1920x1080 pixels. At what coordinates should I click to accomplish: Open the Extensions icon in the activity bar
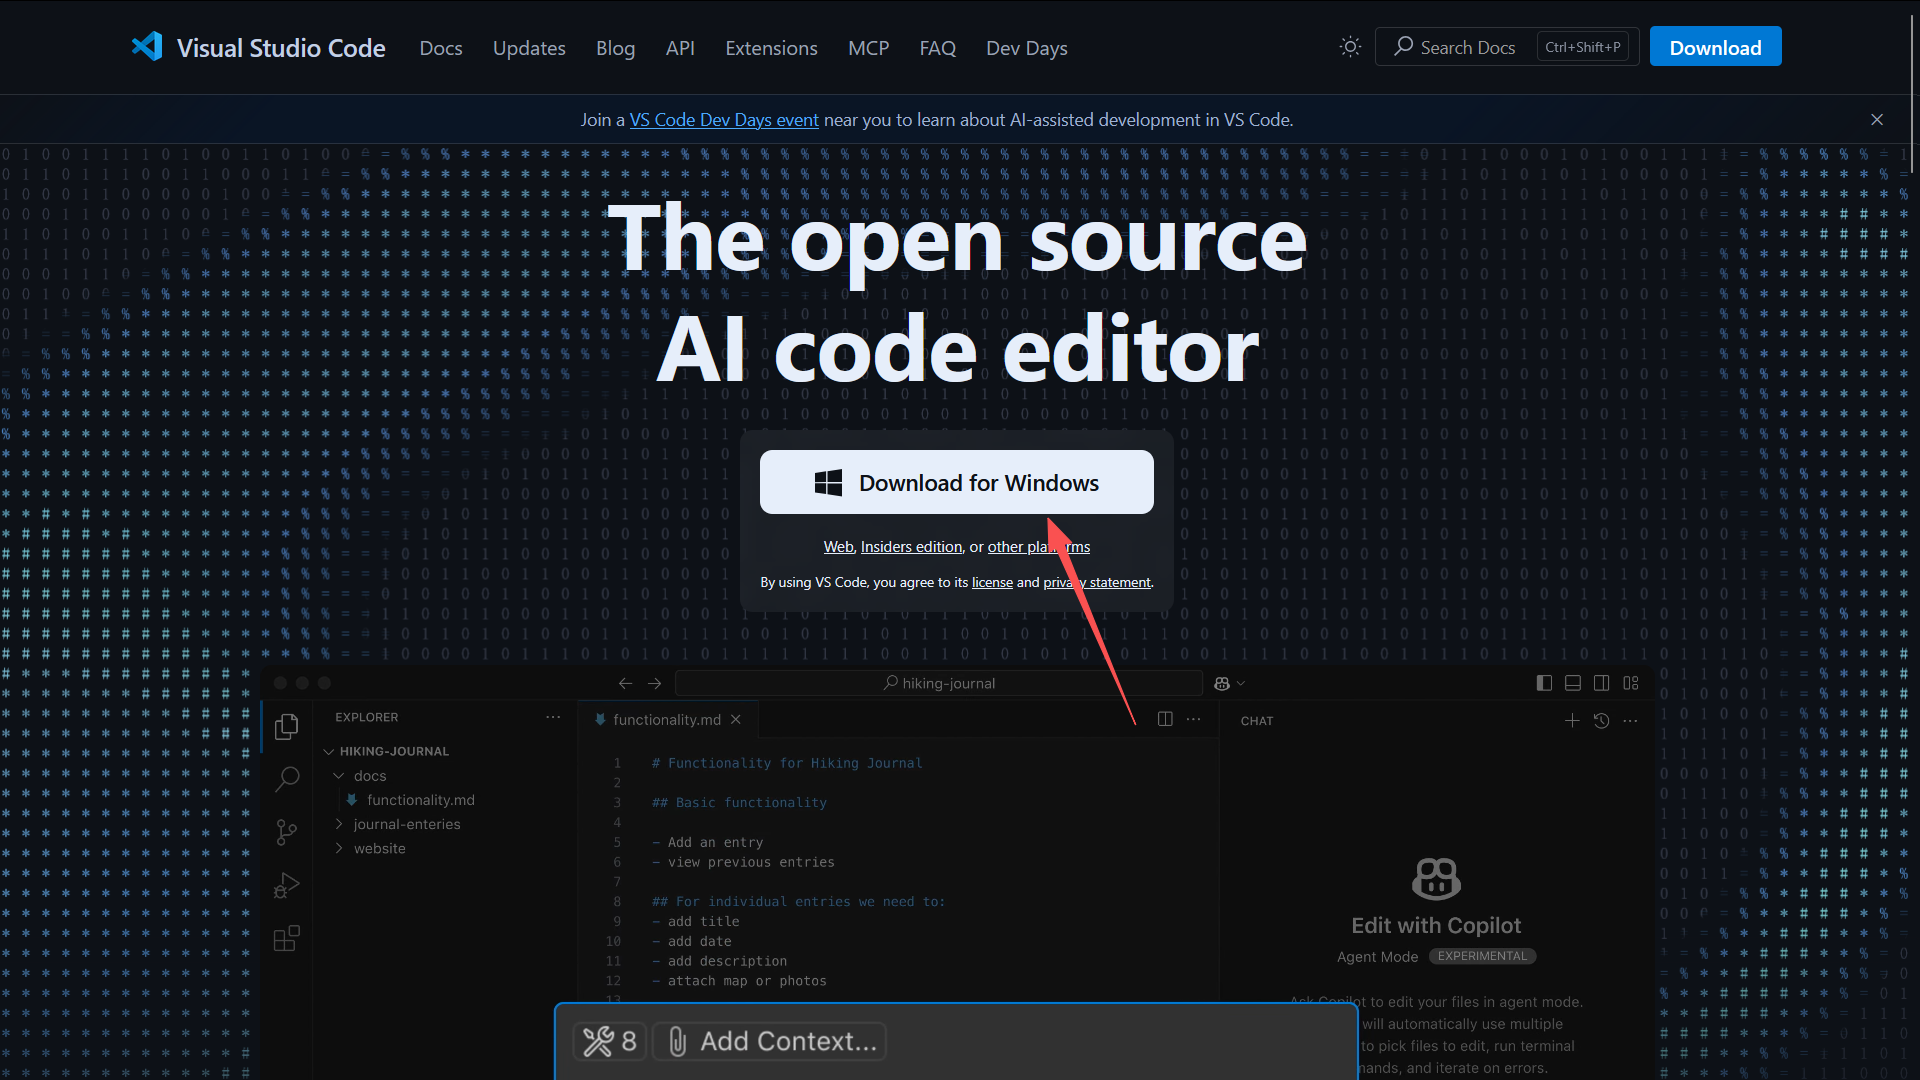286,938
